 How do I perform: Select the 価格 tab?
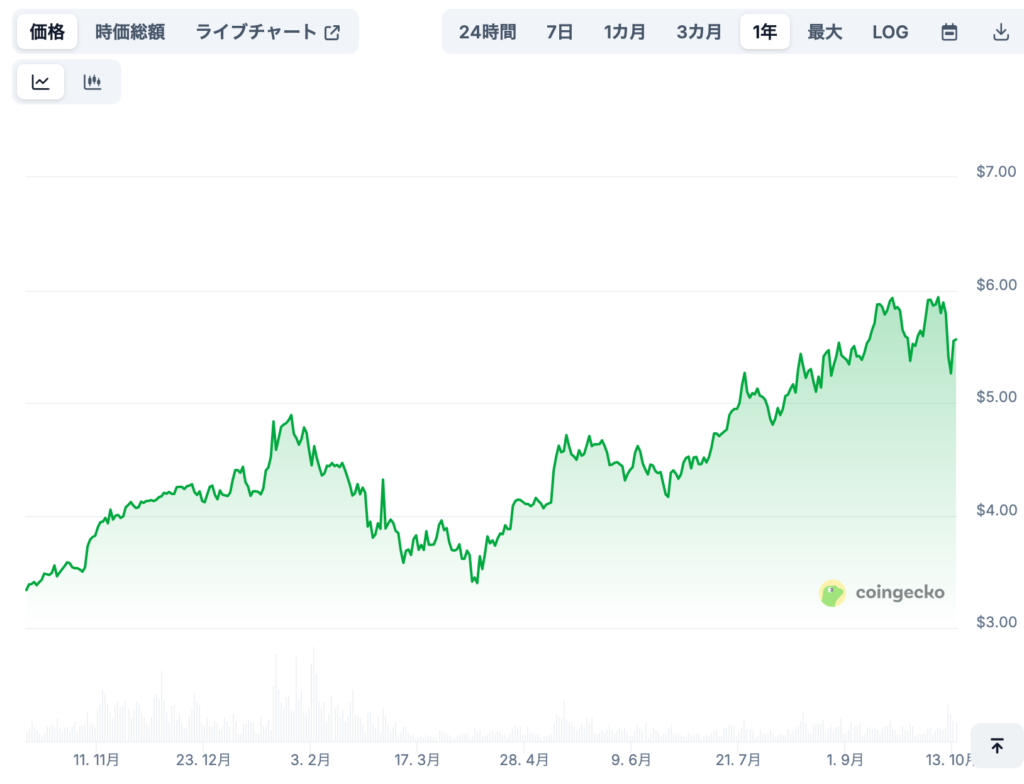click(x=47, y=32)
